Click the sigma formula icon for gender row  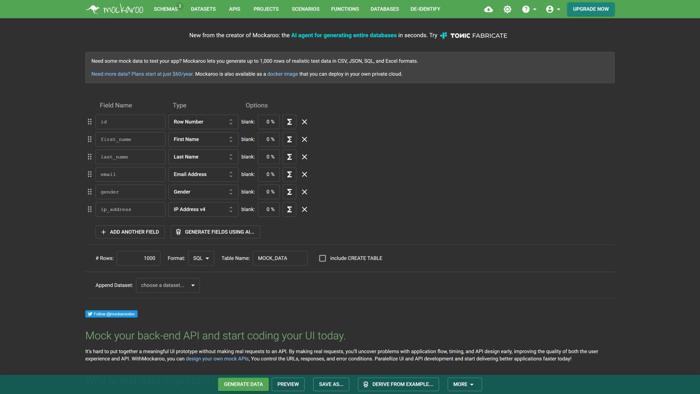(289, 192)
